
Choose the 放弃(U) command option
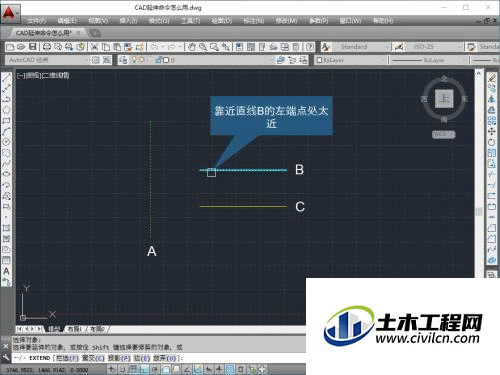(x=164, y=358)
